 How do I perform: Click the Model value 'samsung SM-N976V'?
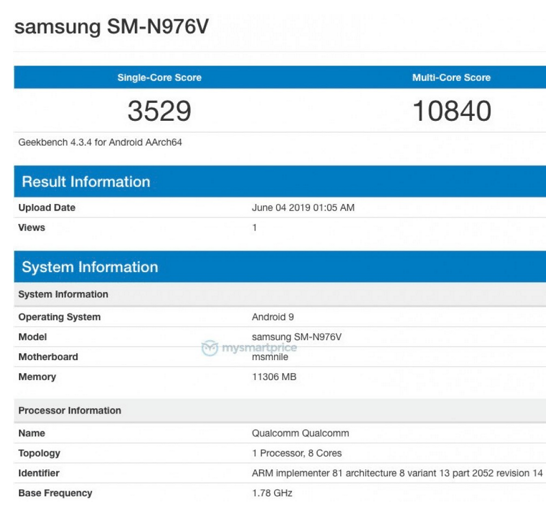tap(297, 337)
